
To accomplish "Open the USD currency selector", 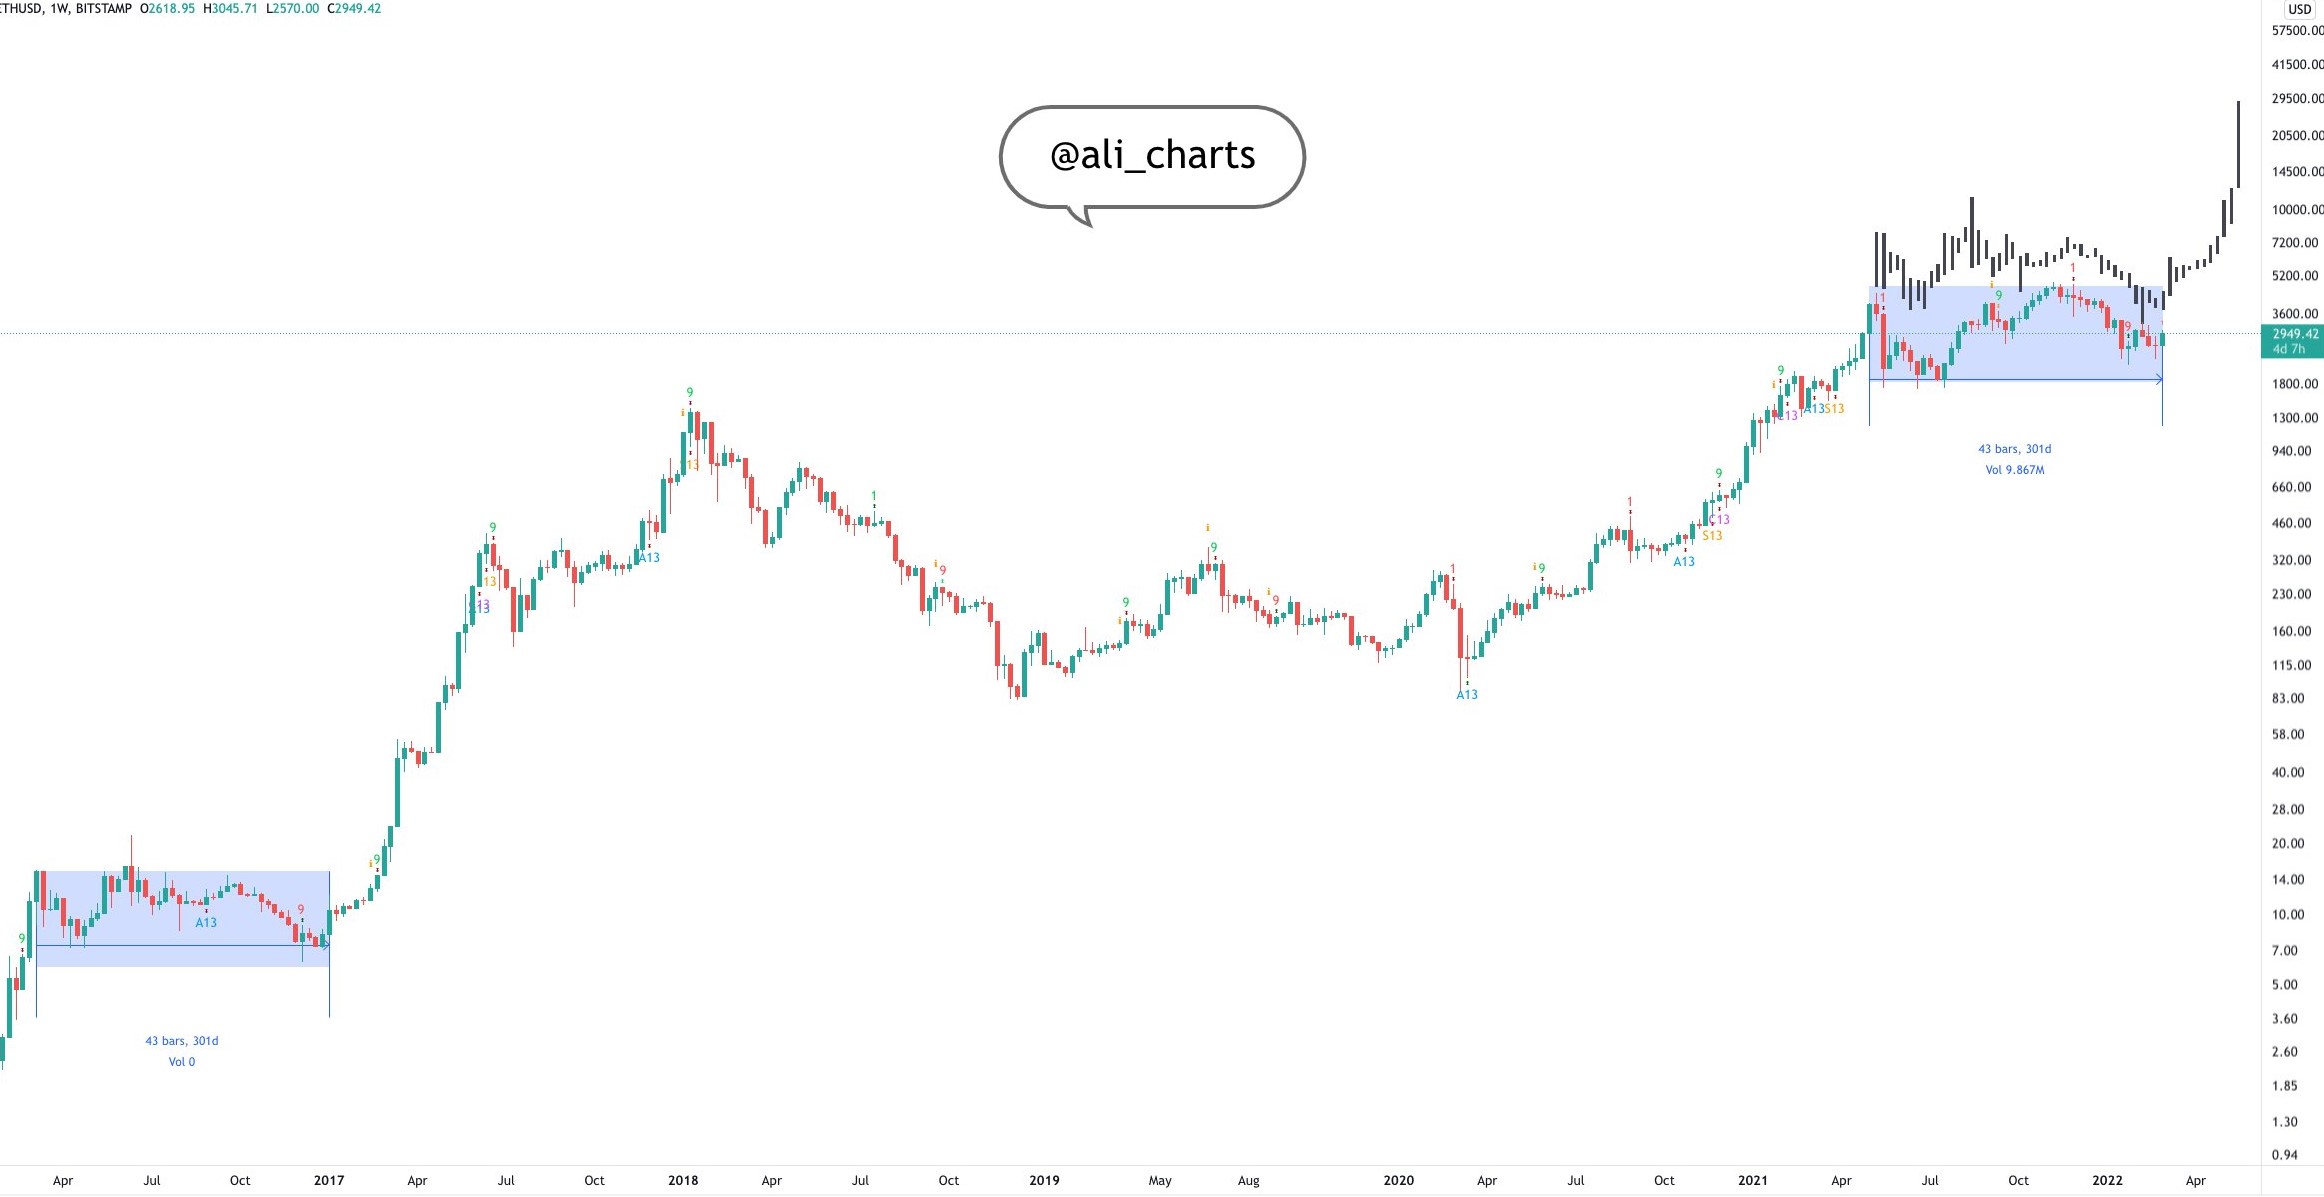I will [x=2299, y=9].
